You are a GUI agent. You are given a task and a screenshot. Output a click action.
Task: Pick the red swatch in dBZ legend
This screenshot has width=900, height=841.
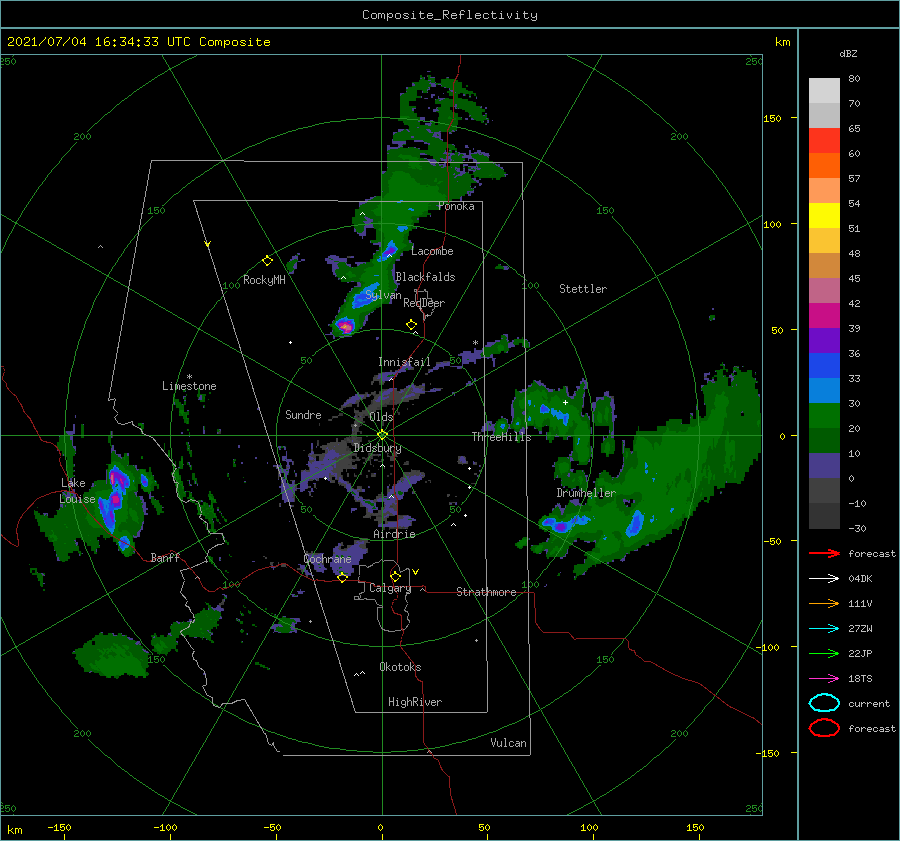824,140
